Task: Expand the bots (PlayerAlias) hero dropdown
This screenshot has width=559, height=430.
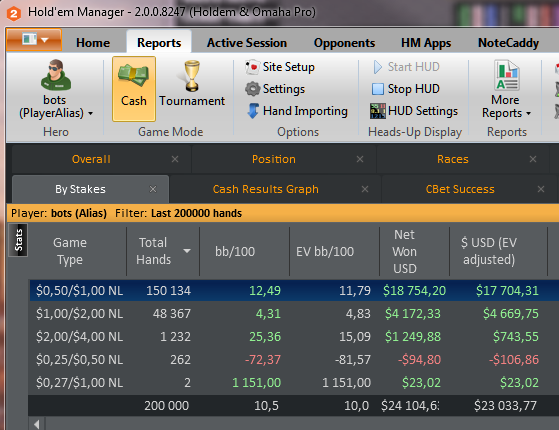Action: tap(91, 113)
